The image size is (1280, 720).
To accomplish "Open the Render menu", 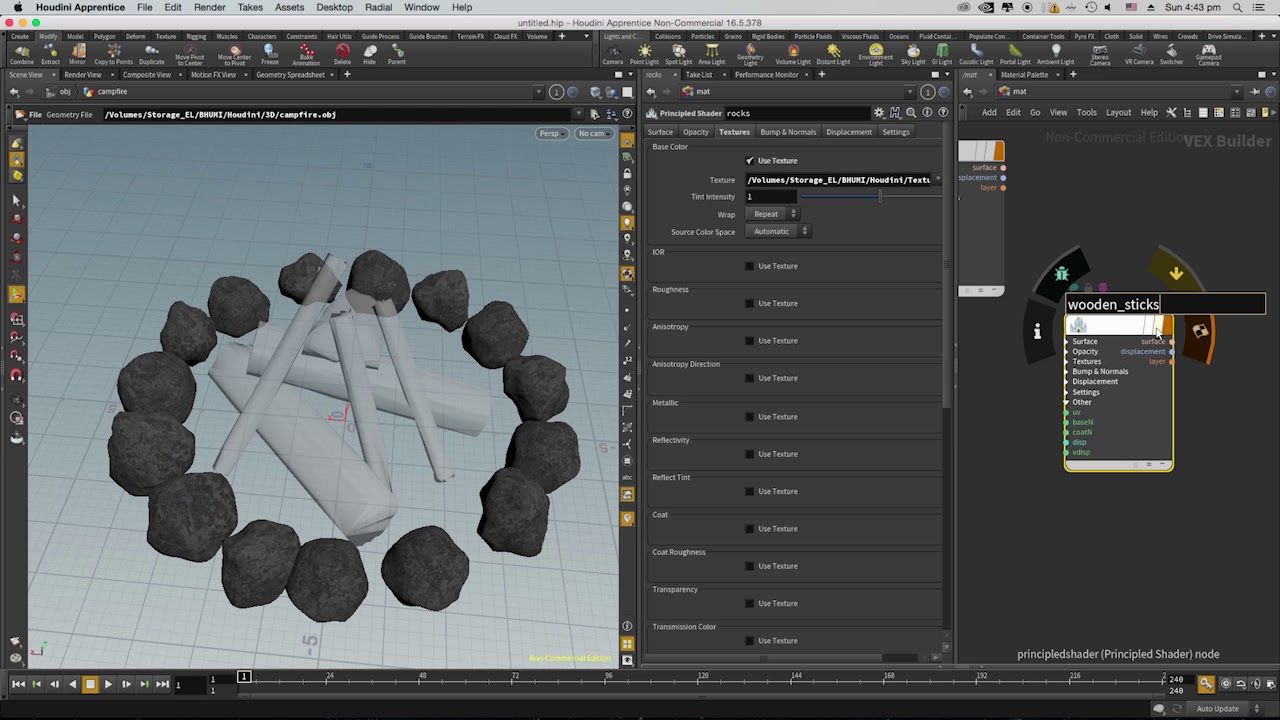I will coord(210,7).
